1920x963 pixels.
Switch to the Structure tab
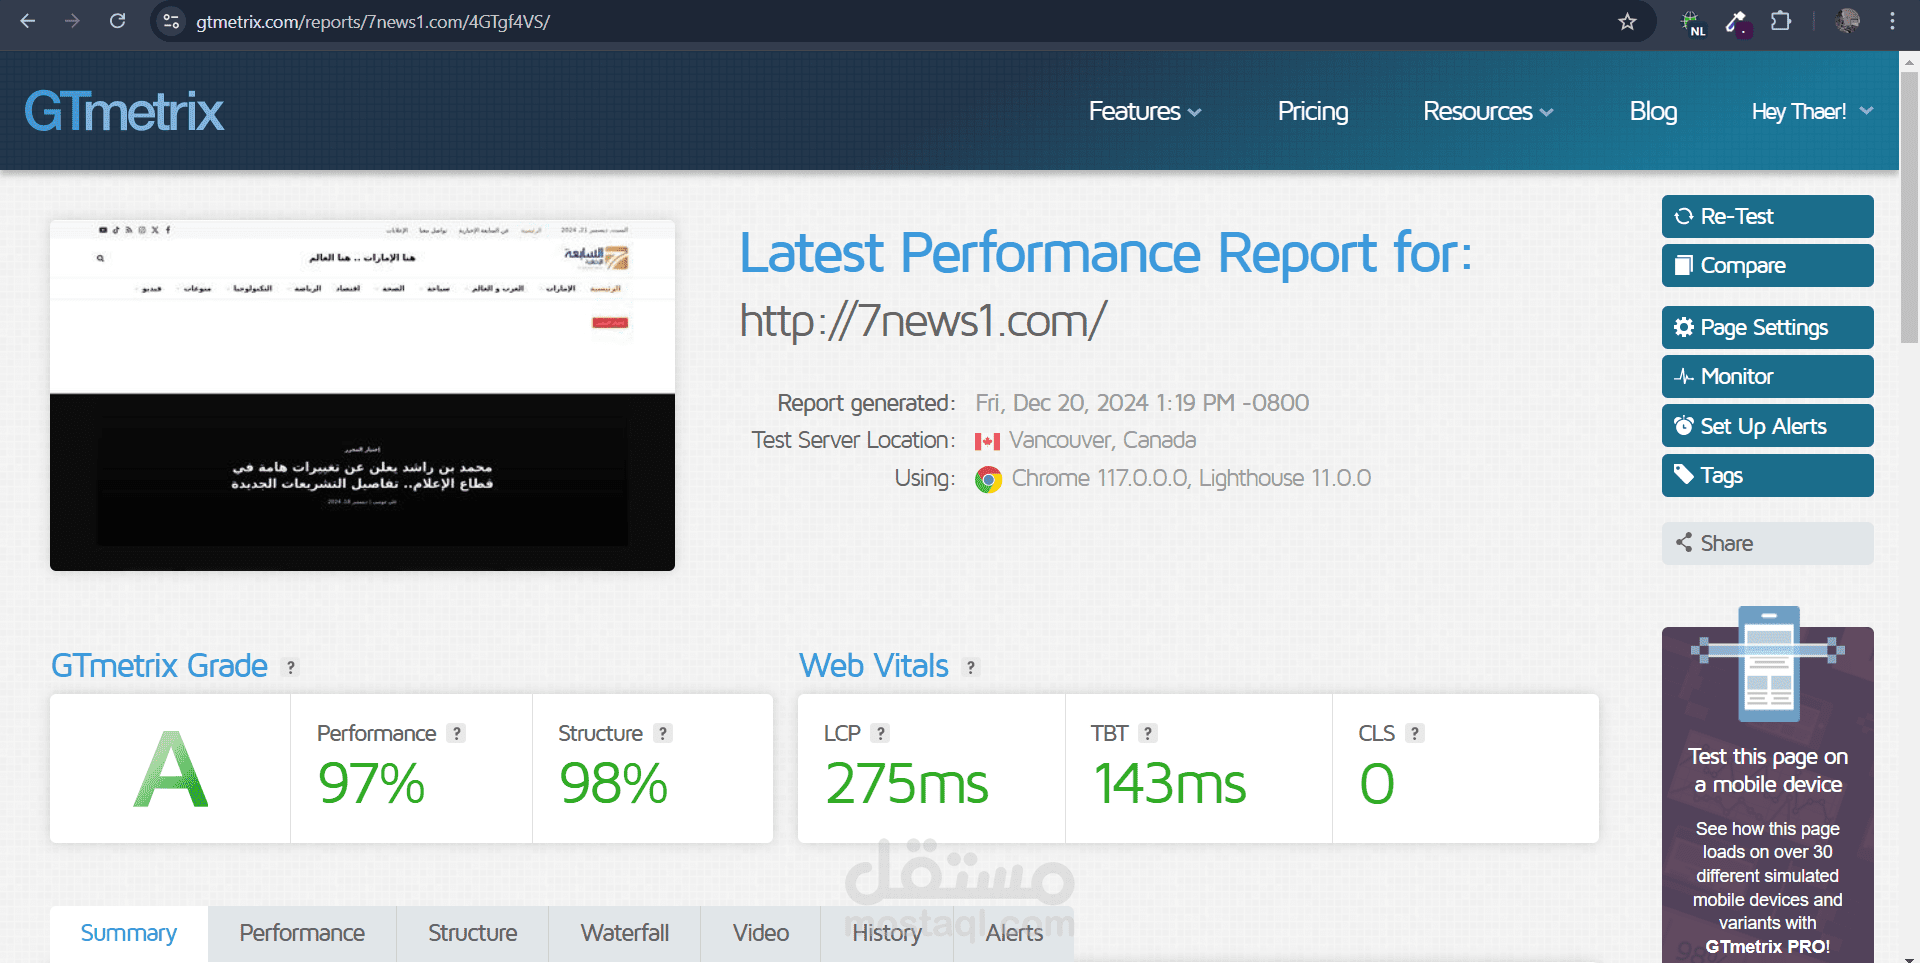coord(472,933)
